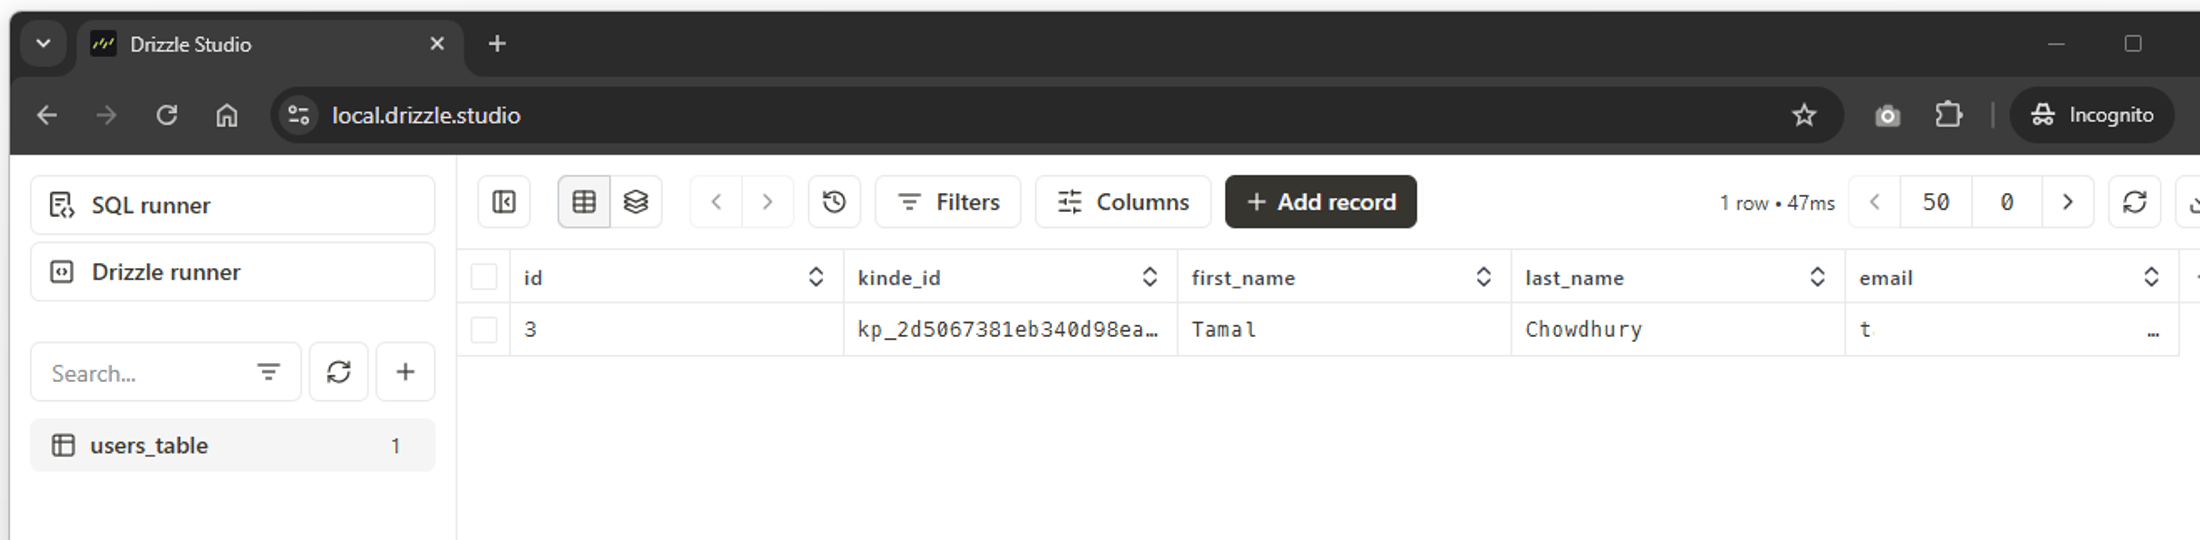Toggle the sidebar panel icon
The image size is (2200, 540).
[504, 202]
